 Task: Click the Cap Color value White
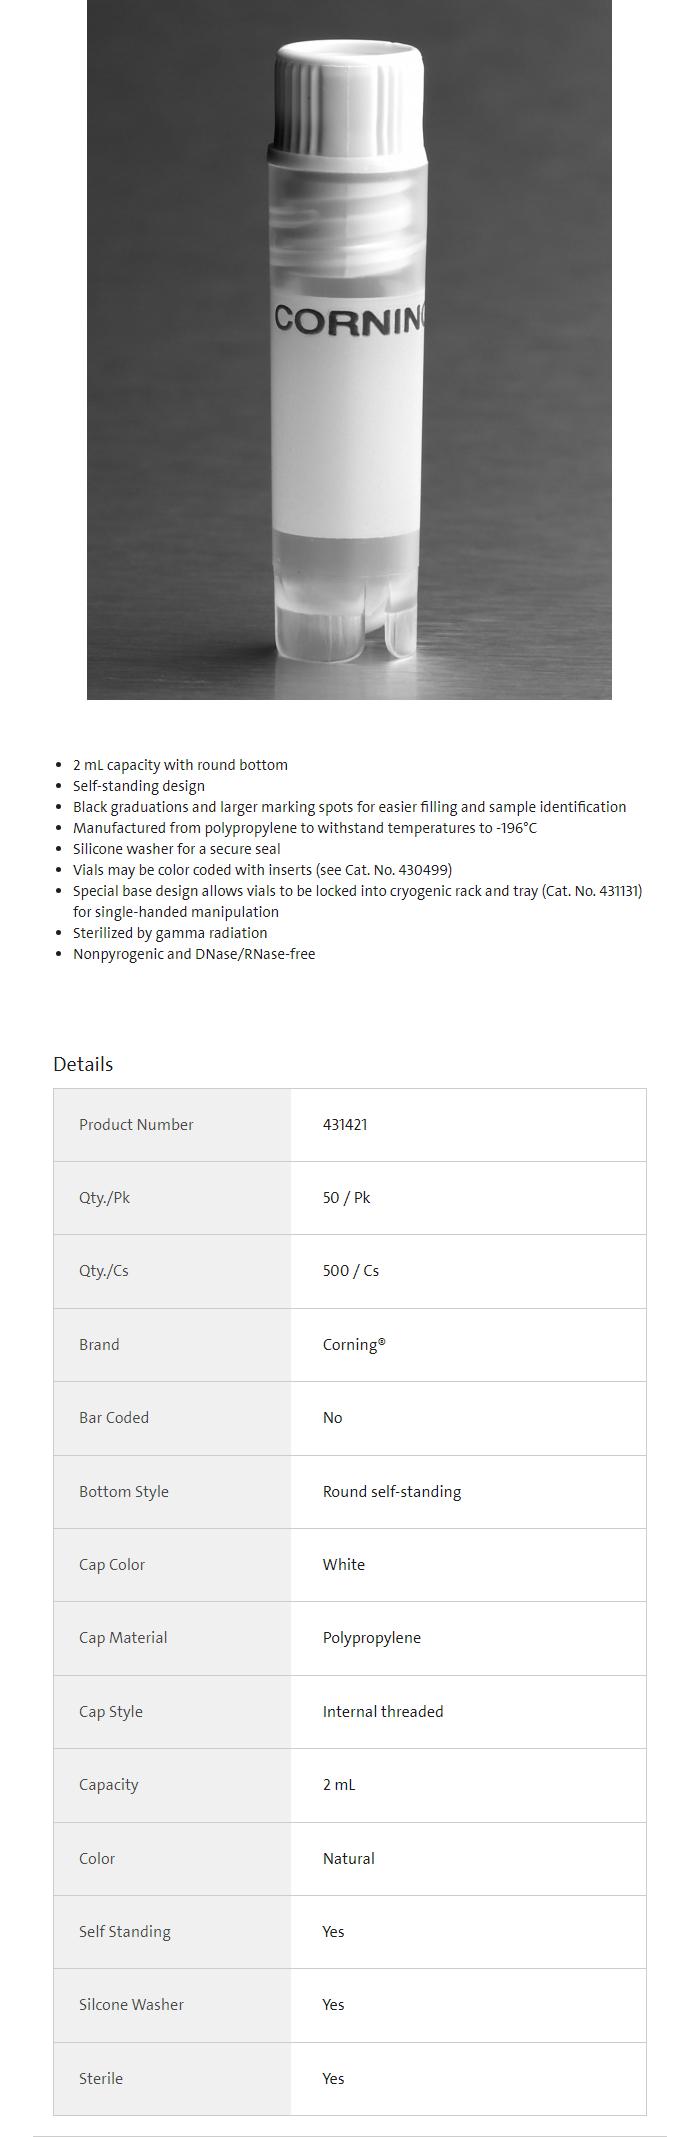point(344,1564)
